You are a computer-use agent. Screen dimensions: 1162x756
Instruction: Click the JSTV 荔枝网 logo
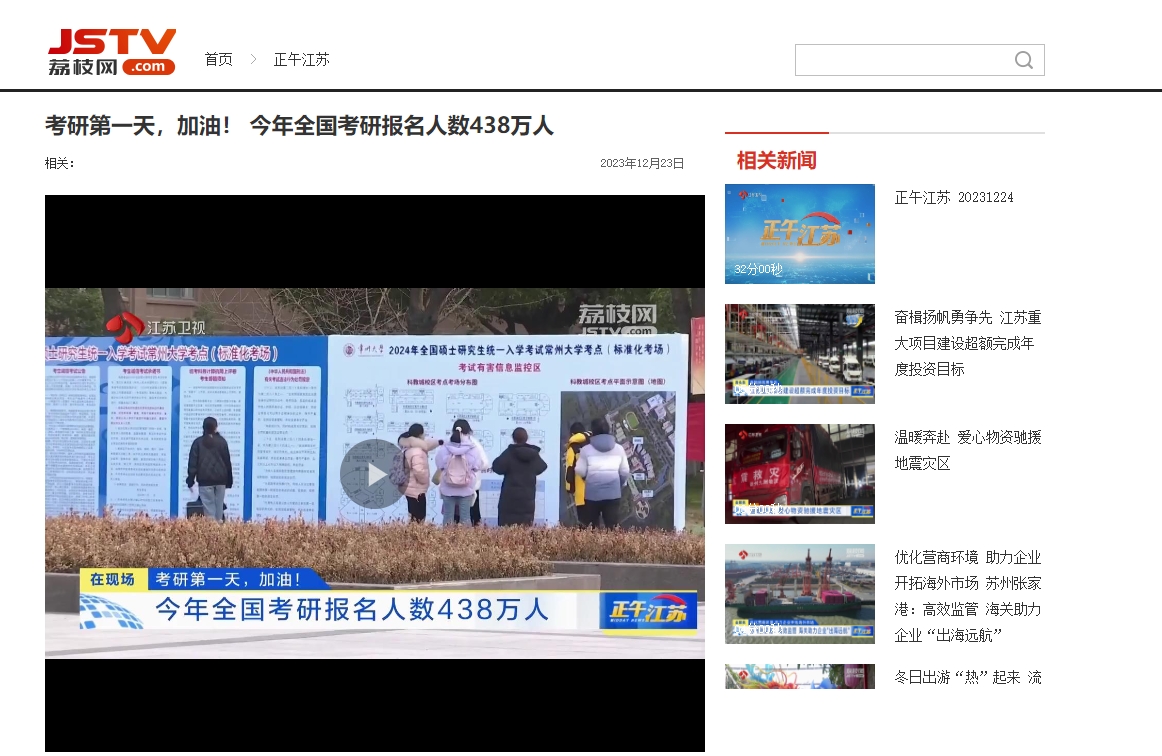click(112, 52)
